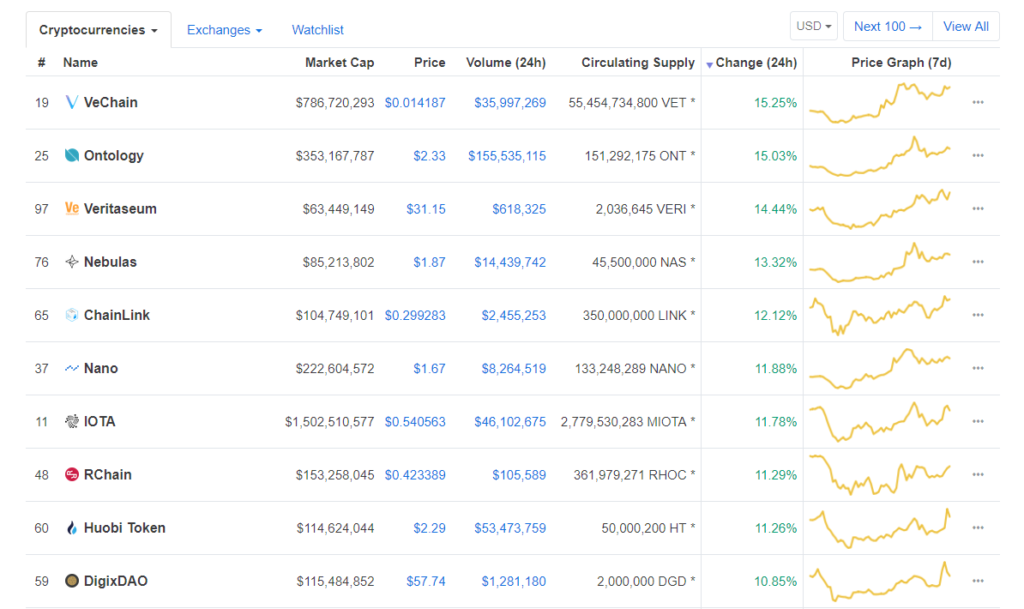Click the RChain coin logo icon
This screenshot has width=1024, height=609.
(x=72, y=475)
